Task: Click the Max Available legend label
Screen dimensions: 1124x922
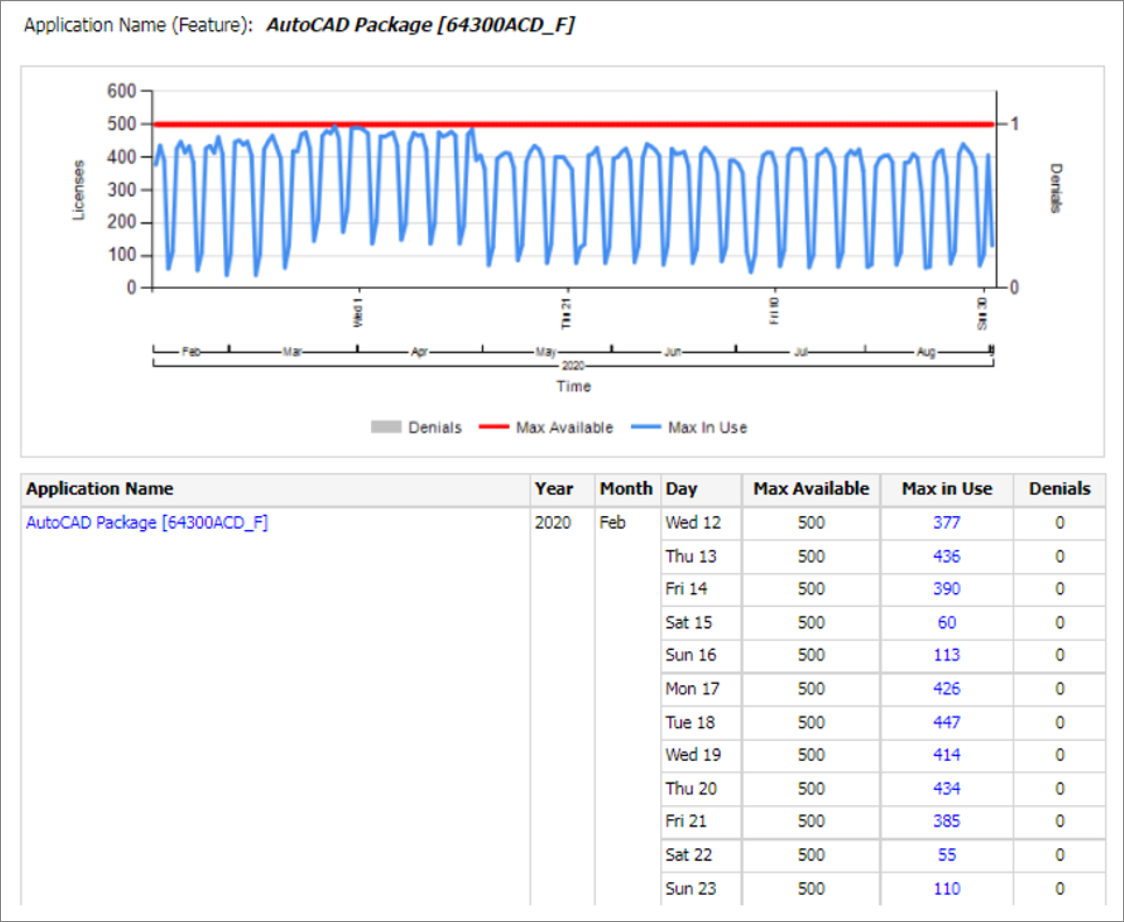Action: pos(564,427)
